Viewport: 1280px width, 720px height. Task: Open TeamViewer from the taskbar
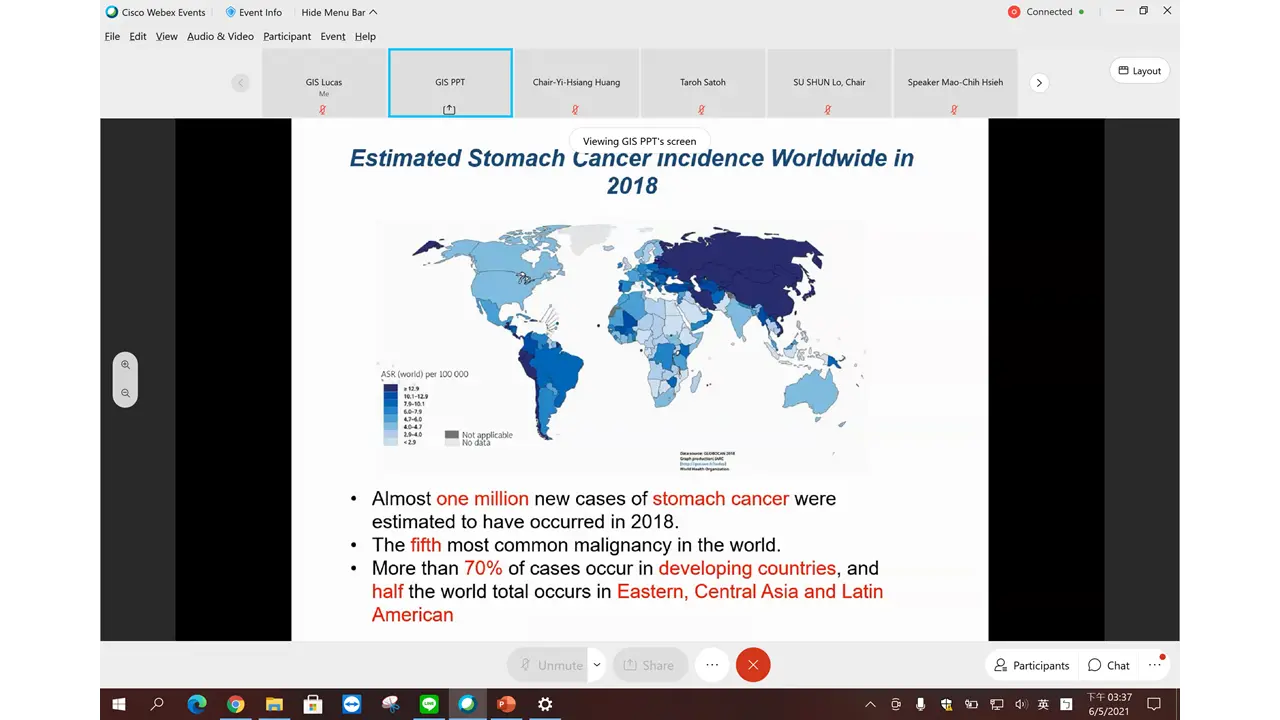[351, 704]
